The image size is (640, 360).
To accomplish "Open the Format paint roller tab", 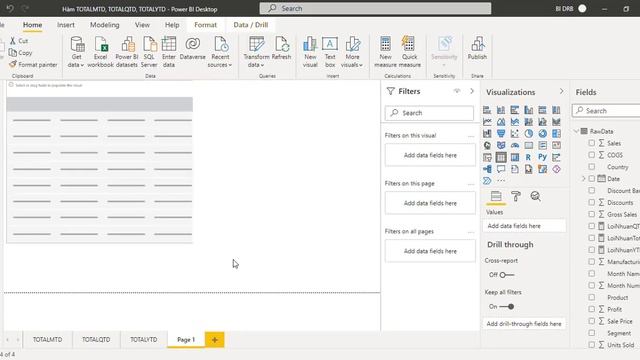I will tap(516, 196).
